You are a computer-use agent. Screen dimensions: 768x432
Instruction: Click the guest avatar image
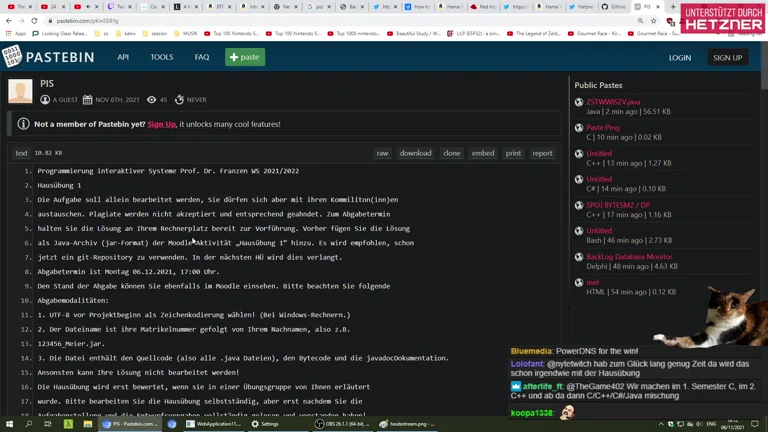[x=20, y=91]
